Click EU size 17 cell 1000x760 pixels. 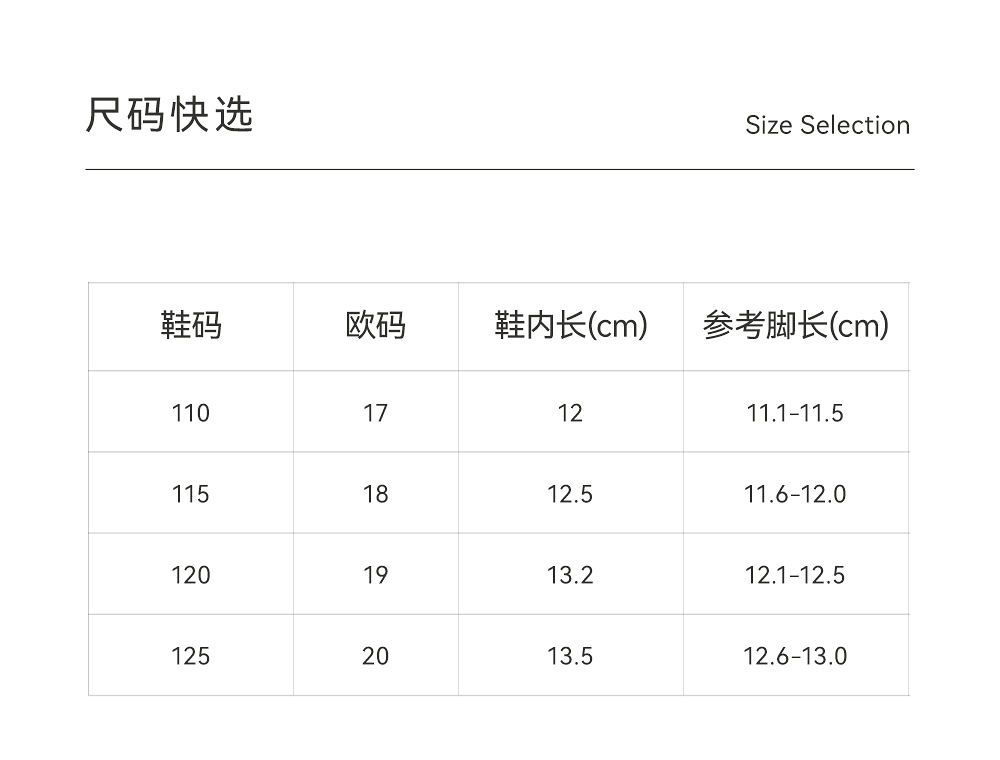[376, 413]
